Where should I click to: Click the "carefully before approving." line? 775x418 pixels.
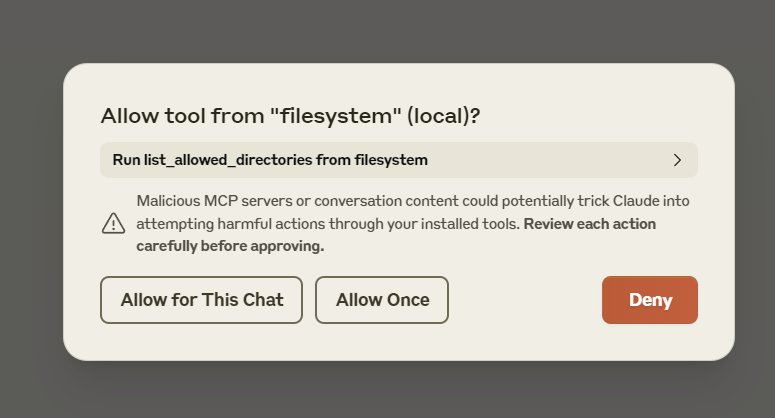[x=230, y=246]
